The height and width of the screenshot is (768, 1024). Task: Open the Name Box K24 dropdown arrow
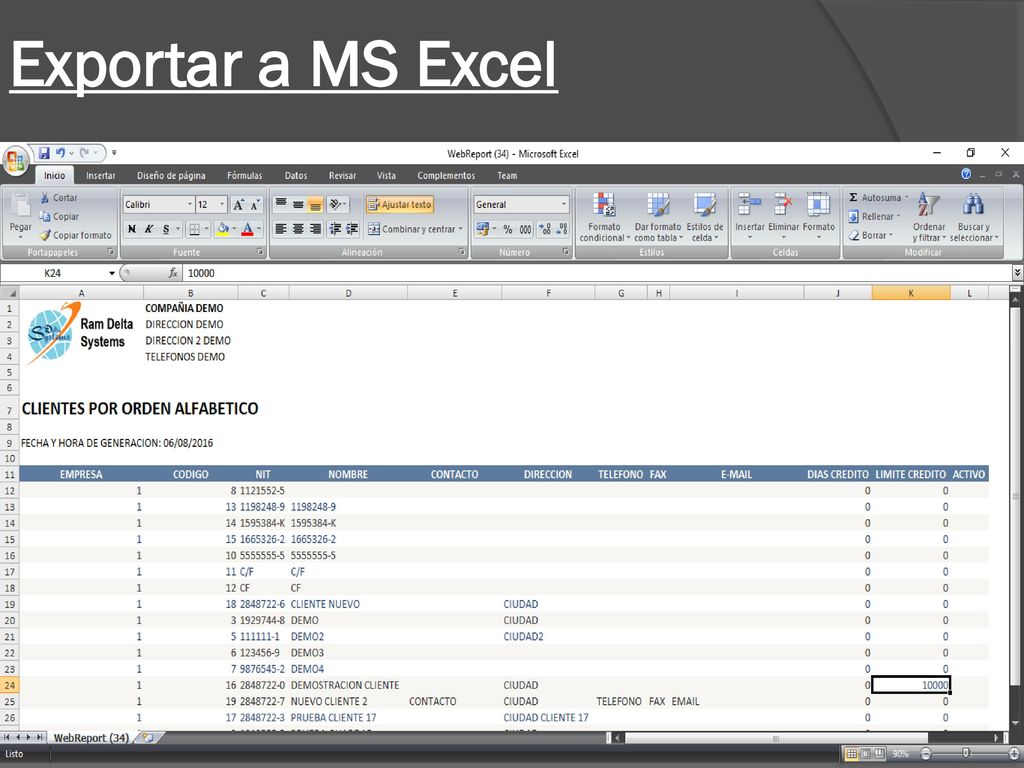(x=112, y=273)
